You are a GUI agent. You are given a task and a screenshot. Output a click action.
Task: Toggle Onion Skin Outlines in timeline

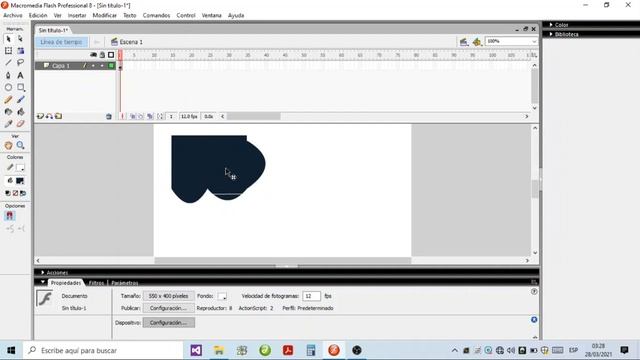coord(141,117)
